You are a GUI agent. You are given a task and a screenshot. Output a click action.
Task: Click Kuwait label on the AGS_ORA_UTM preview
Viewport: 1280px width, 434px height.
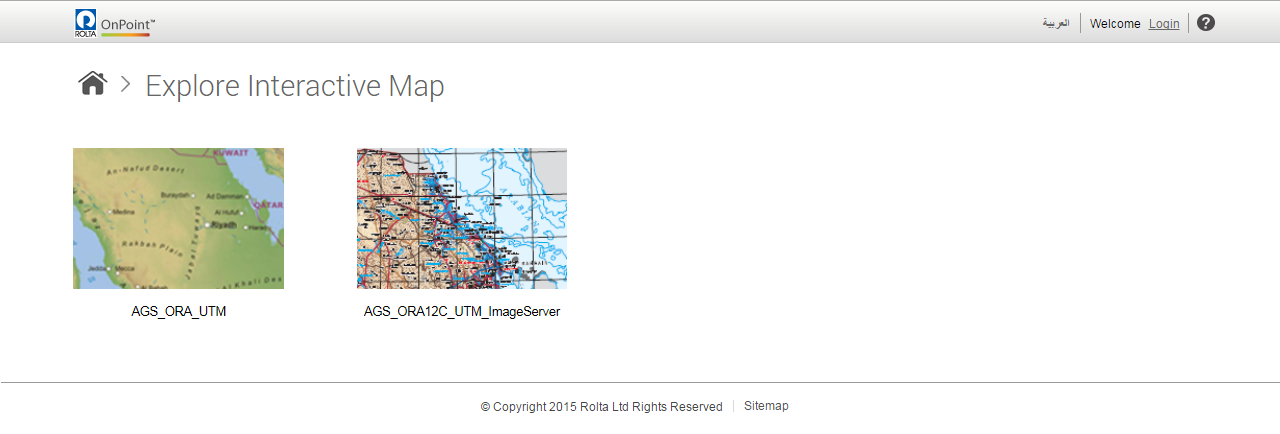point(231,153)
